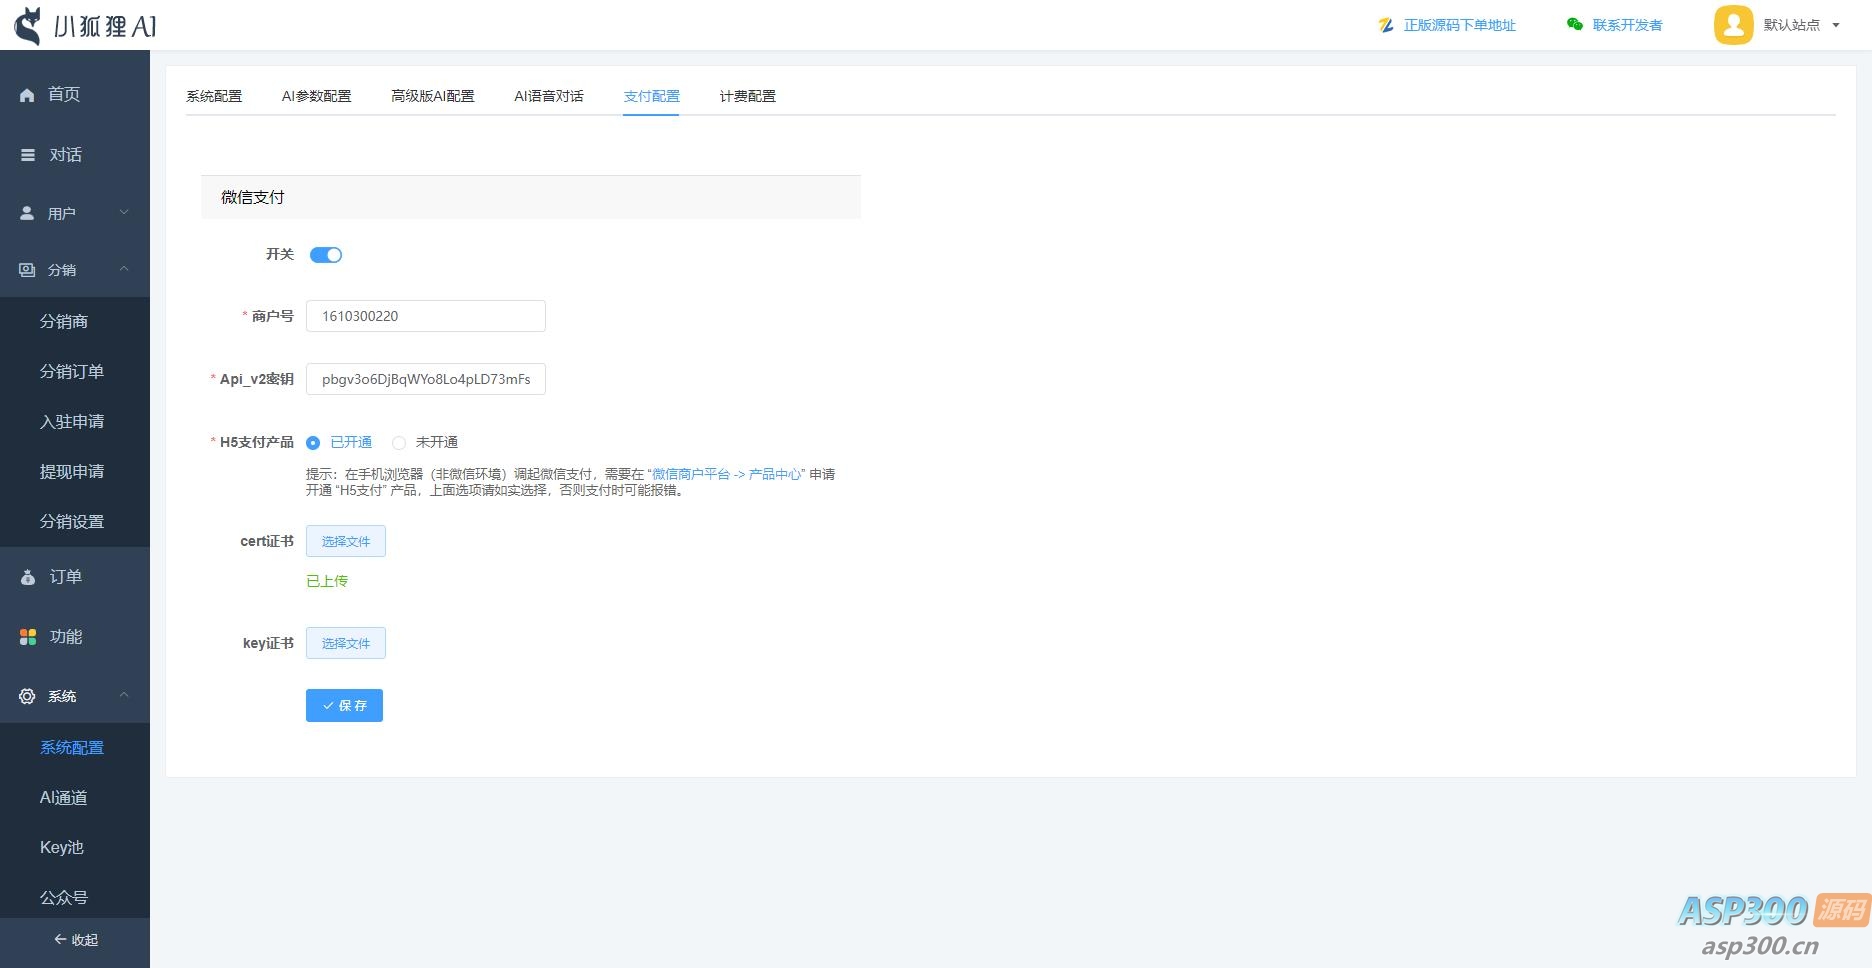1872x968 pixels.
Task: Click the WeChat icon beside 联系开发者
Action: coord(1572,25)
